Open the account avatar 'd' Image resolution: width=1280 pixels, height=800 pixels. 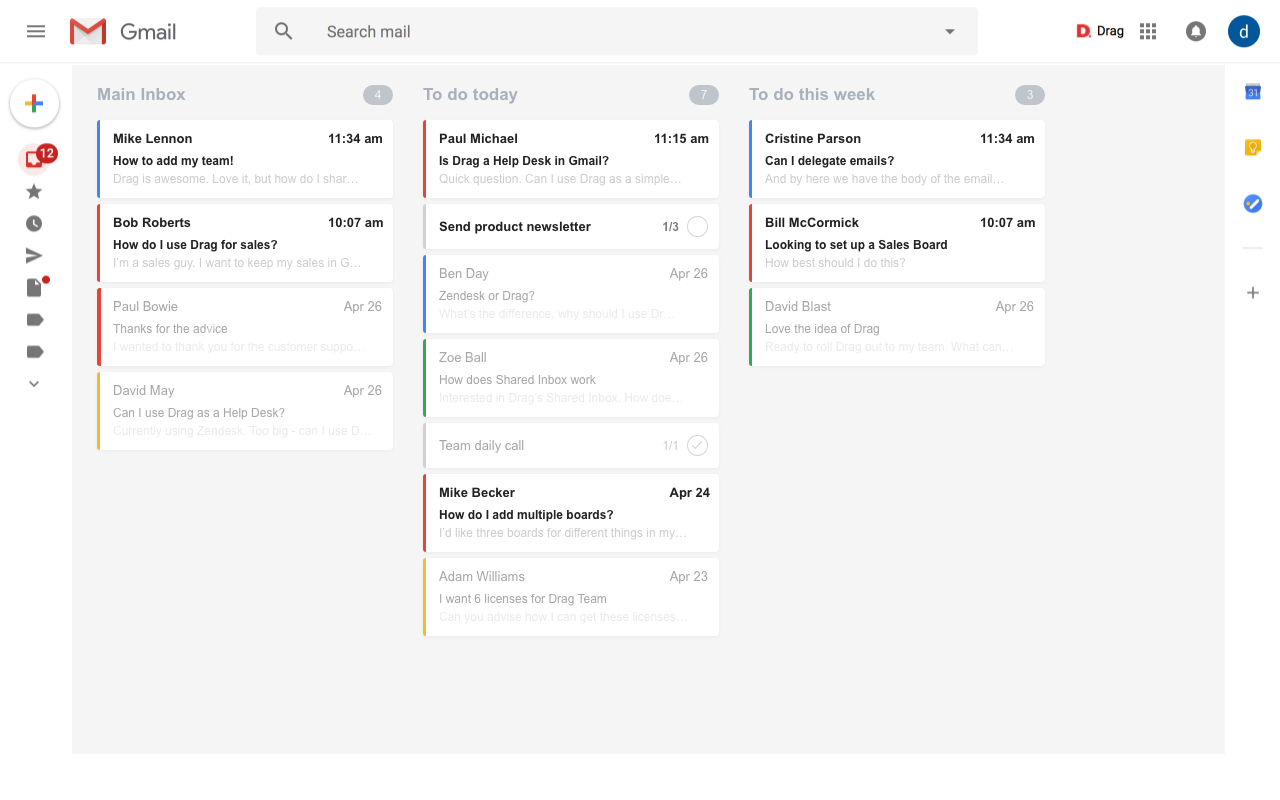tap(1244, 31)
